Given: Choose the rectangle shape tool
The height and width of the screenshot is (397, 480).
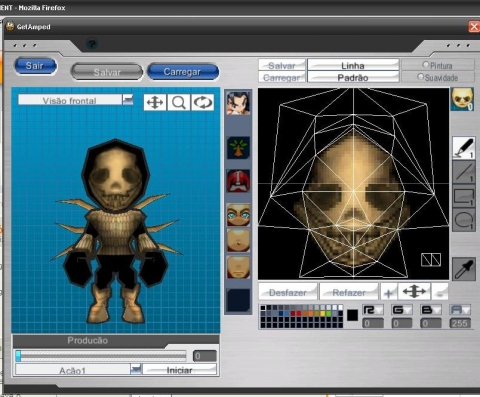Looking at the screenshot, I should pyautogui.click(x=464, y=196).
